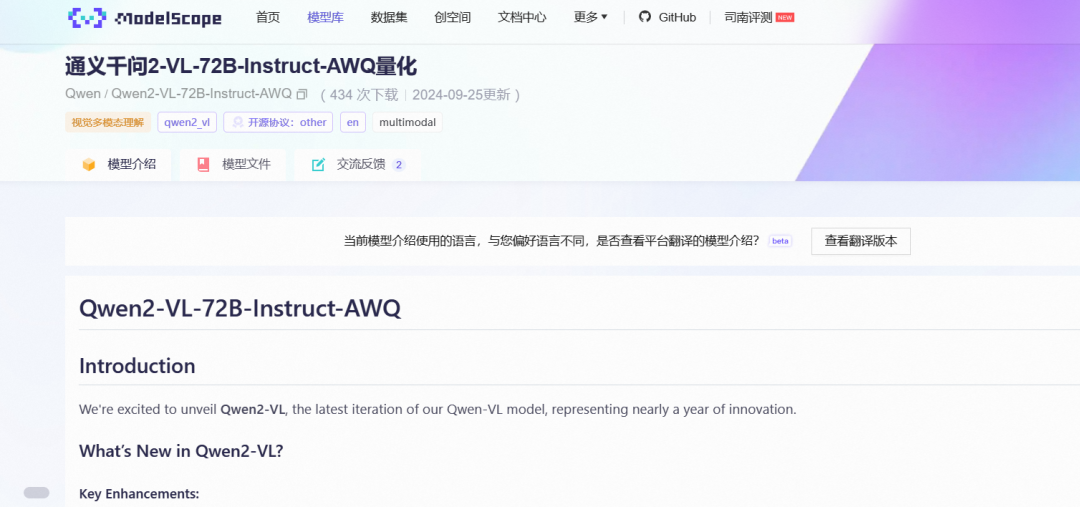
Task: Click the What's New in Qwen2-VL? heading
Action: (181, 451)
